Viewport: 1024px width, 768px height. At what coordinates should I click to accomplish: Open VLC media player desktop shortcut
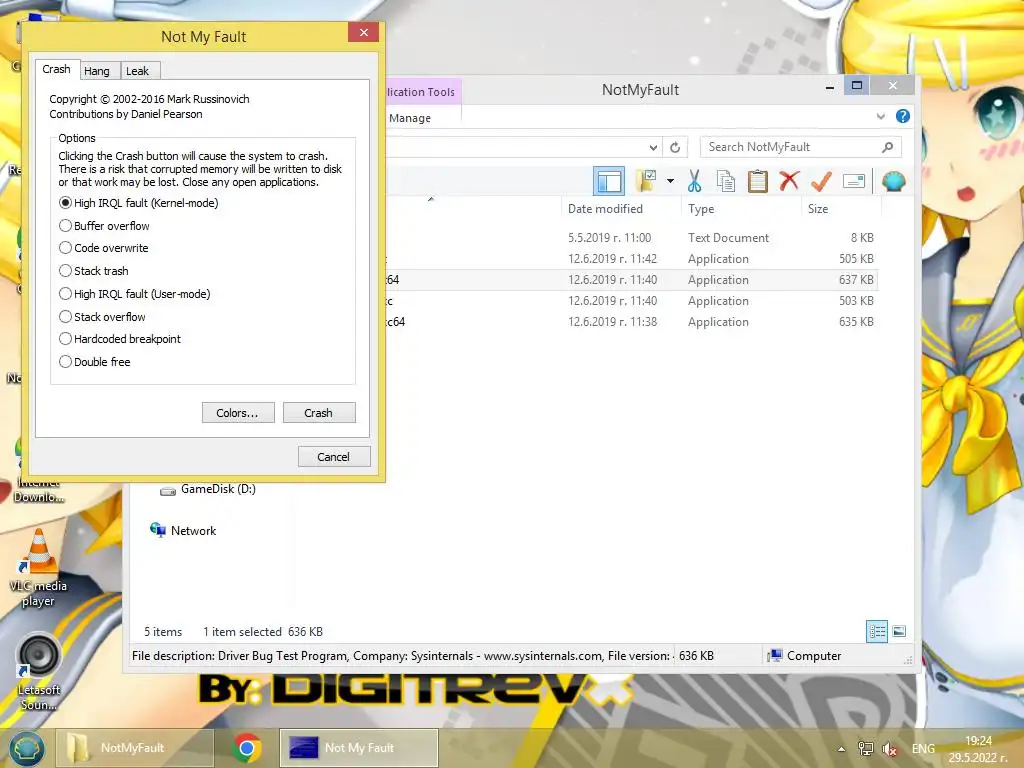tap(38, 568)
